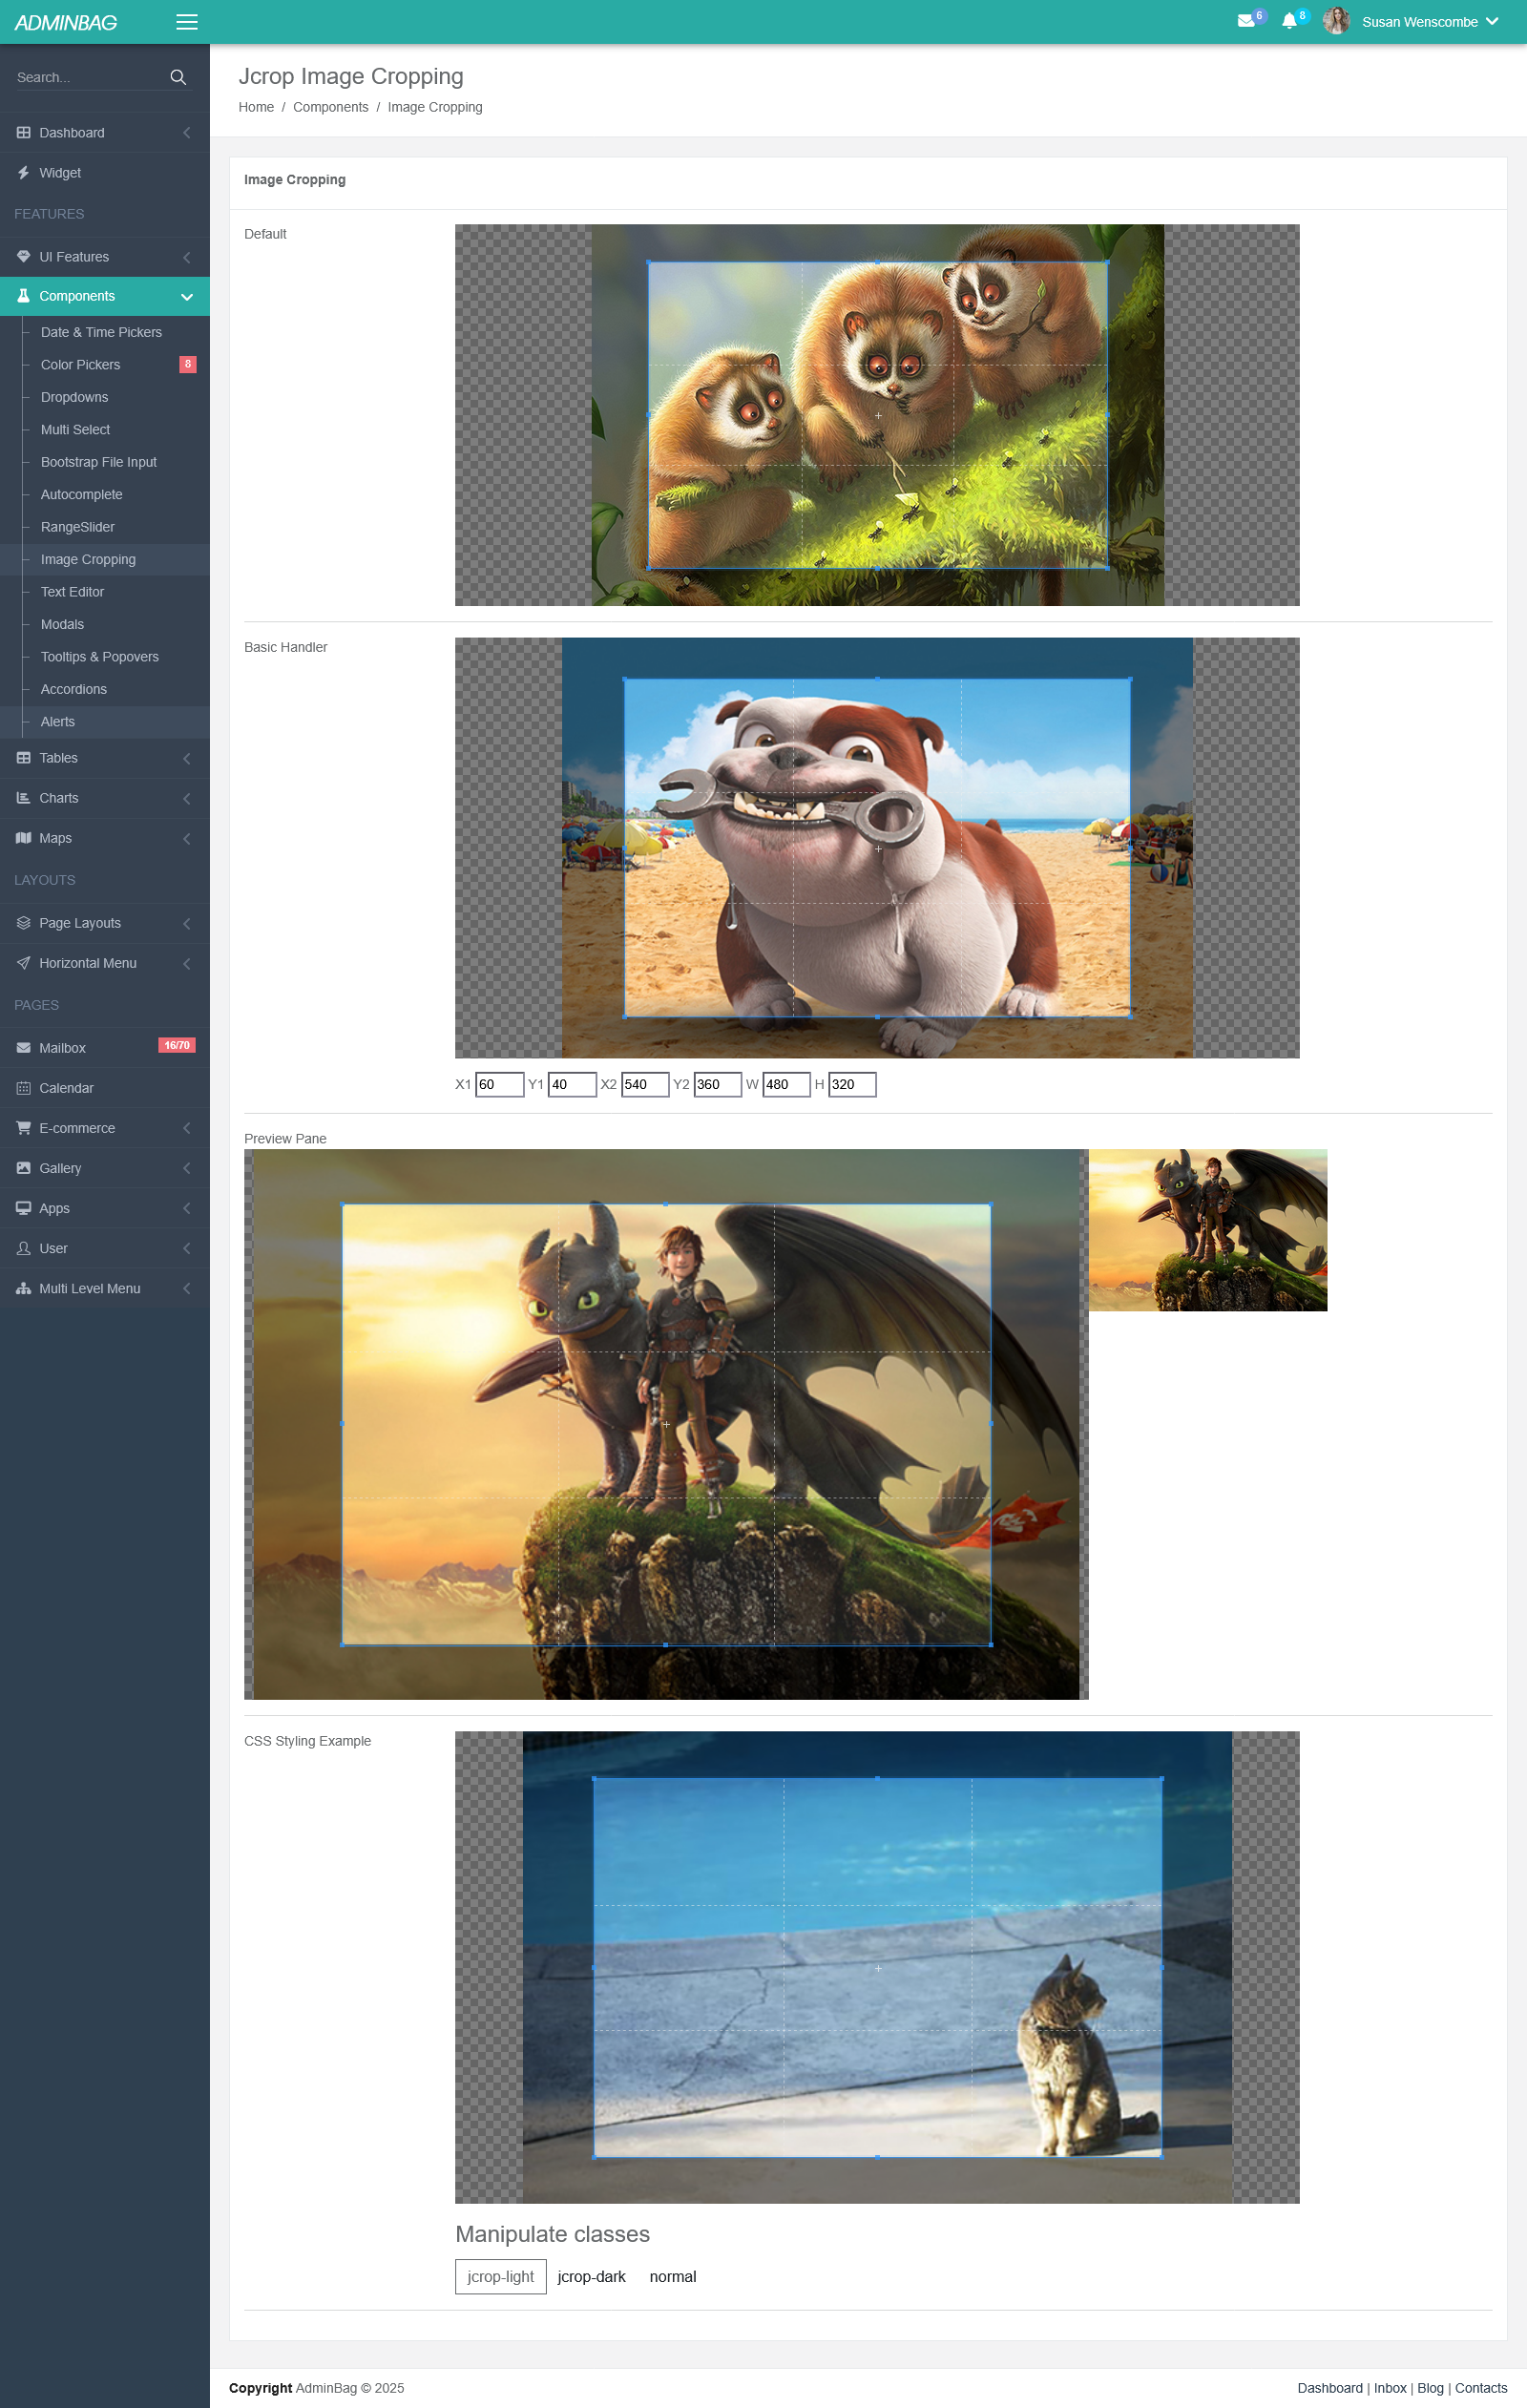Expand the Tables menu chevron
The height and width of the screenshot is (2408, 1527).
click(x=187, y=759)
